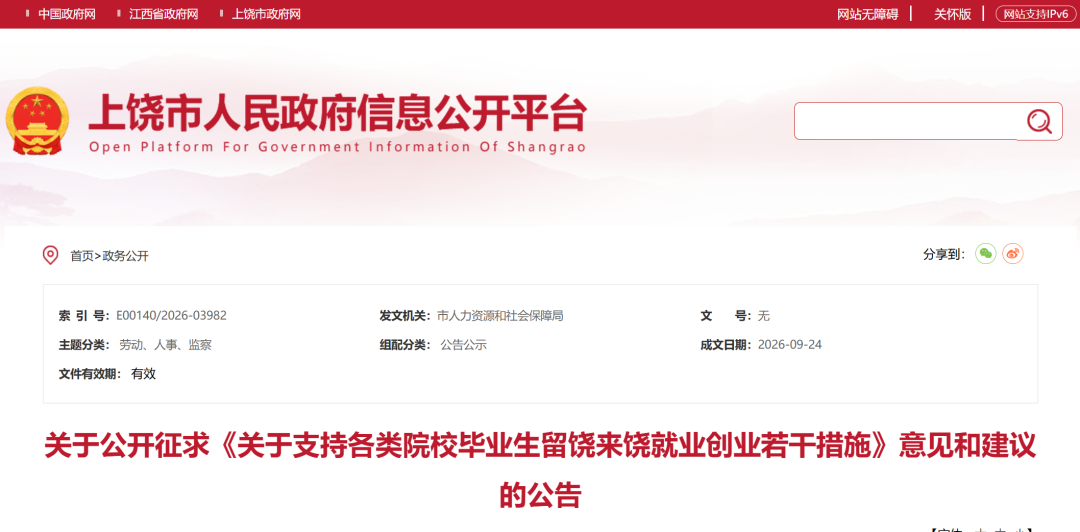Go to 首页 in the breadcrumb
The image size is (1080, 532).
[x=81, y=256]
